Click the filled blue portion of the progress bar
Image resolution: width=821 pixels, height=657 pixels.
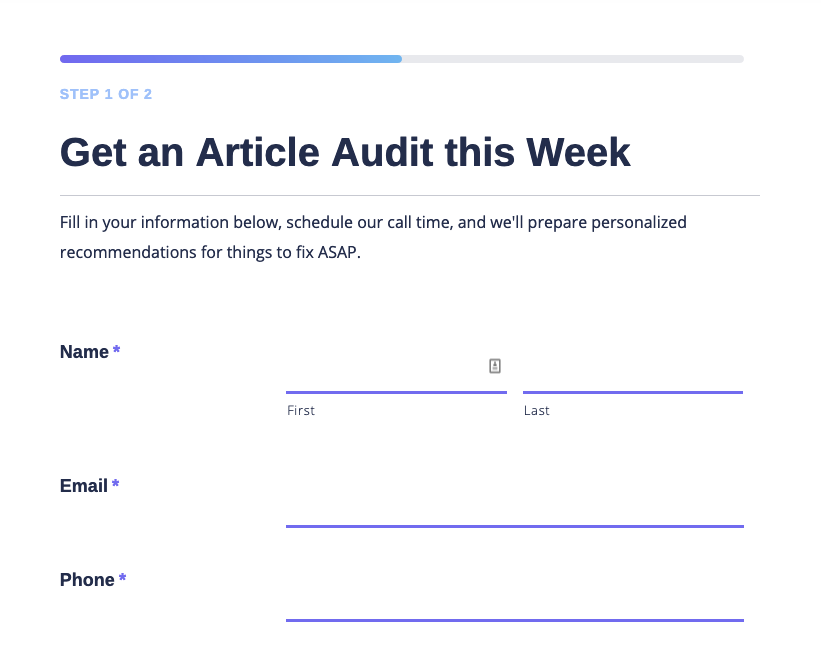tap(231, 59)
